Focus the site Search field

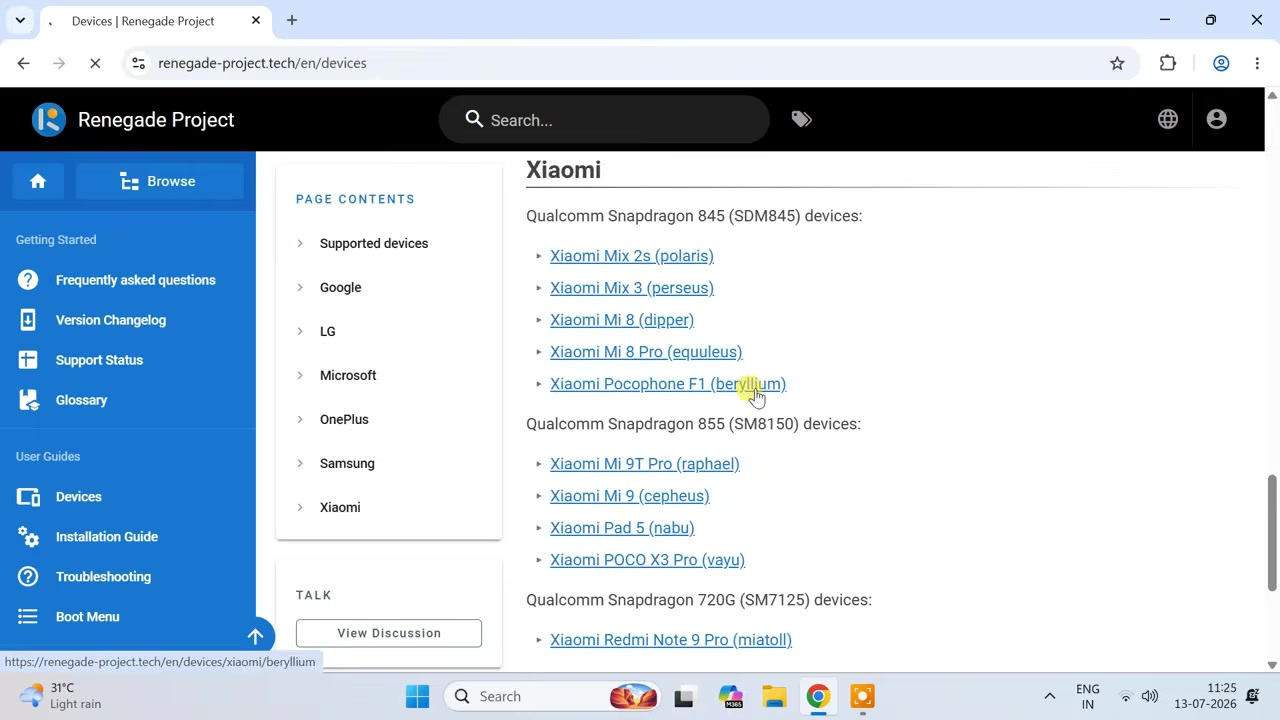tap(604, 120)
